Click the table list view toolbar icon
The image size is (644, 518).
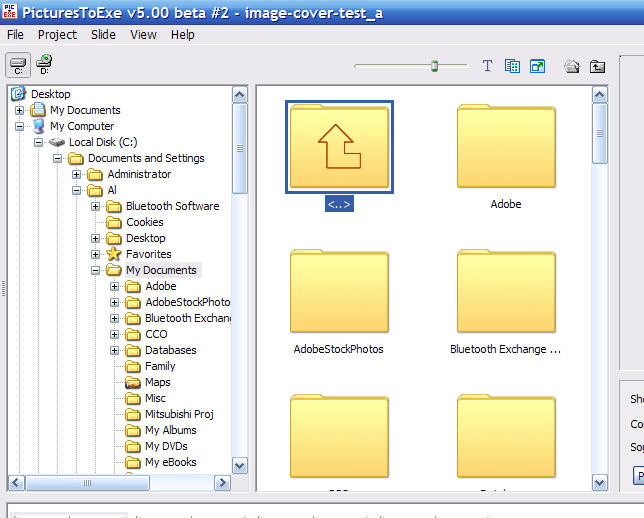(x=512, y=66)
